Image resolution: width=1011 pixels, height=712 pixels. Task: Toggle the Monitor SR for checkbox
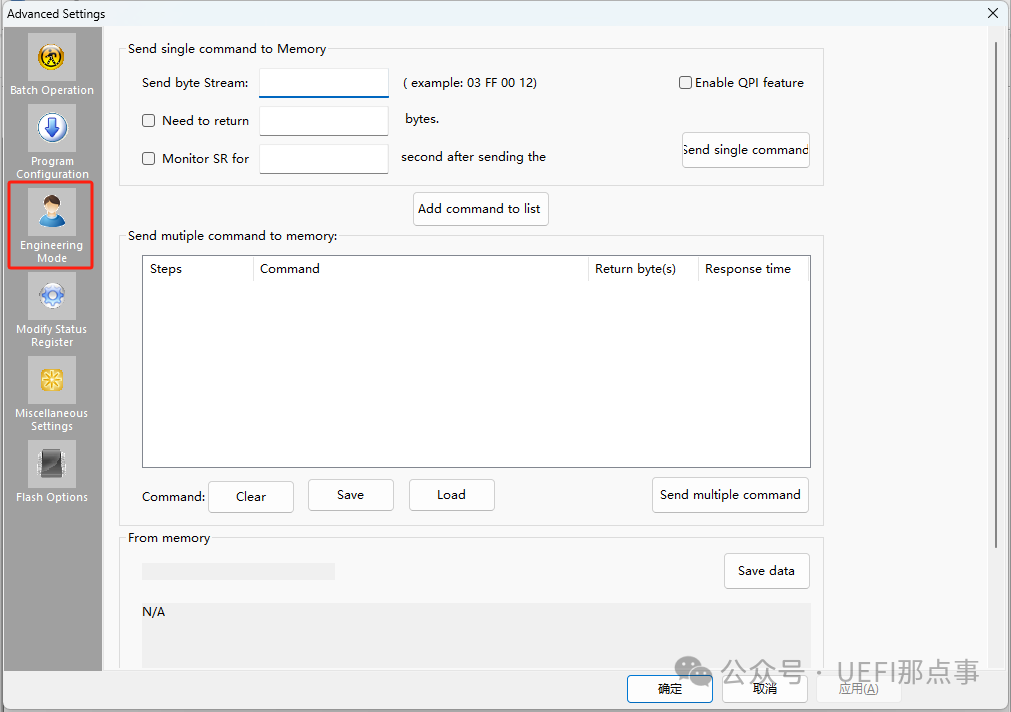[149, 158]
